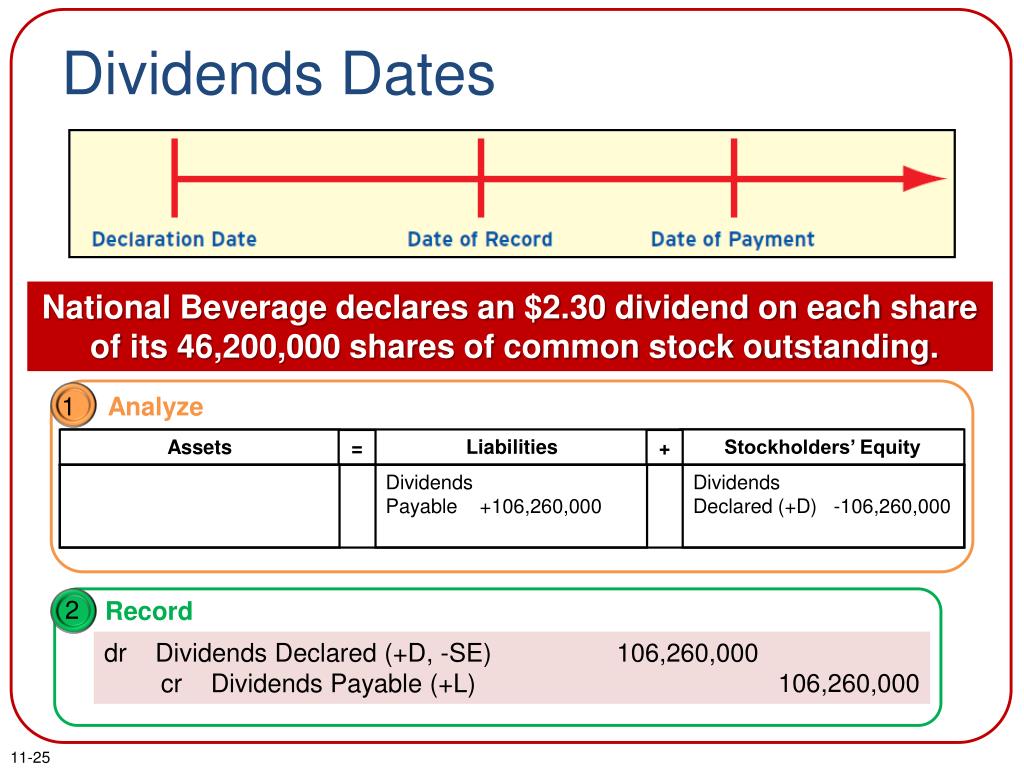Screen dimensions: 1024x768
Task: Click the 'National Beverage declares' red banner
Action: (510, 327)
